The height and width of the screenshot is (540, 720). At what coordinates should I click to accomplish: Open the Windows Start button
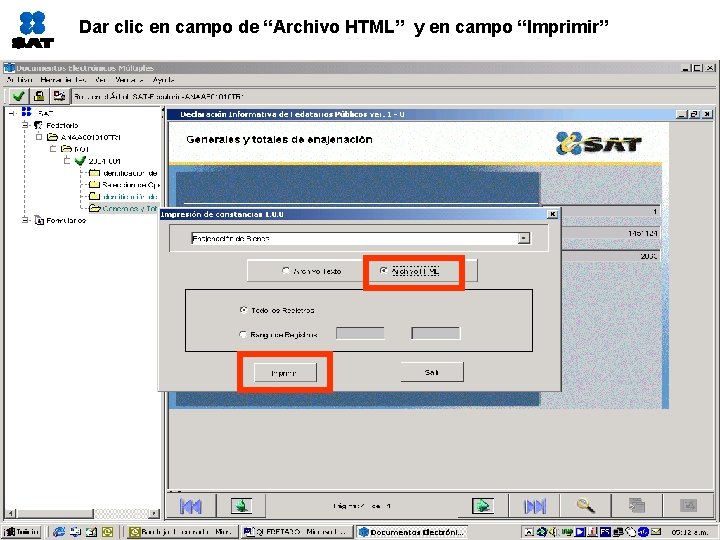(x=22, y=532)
